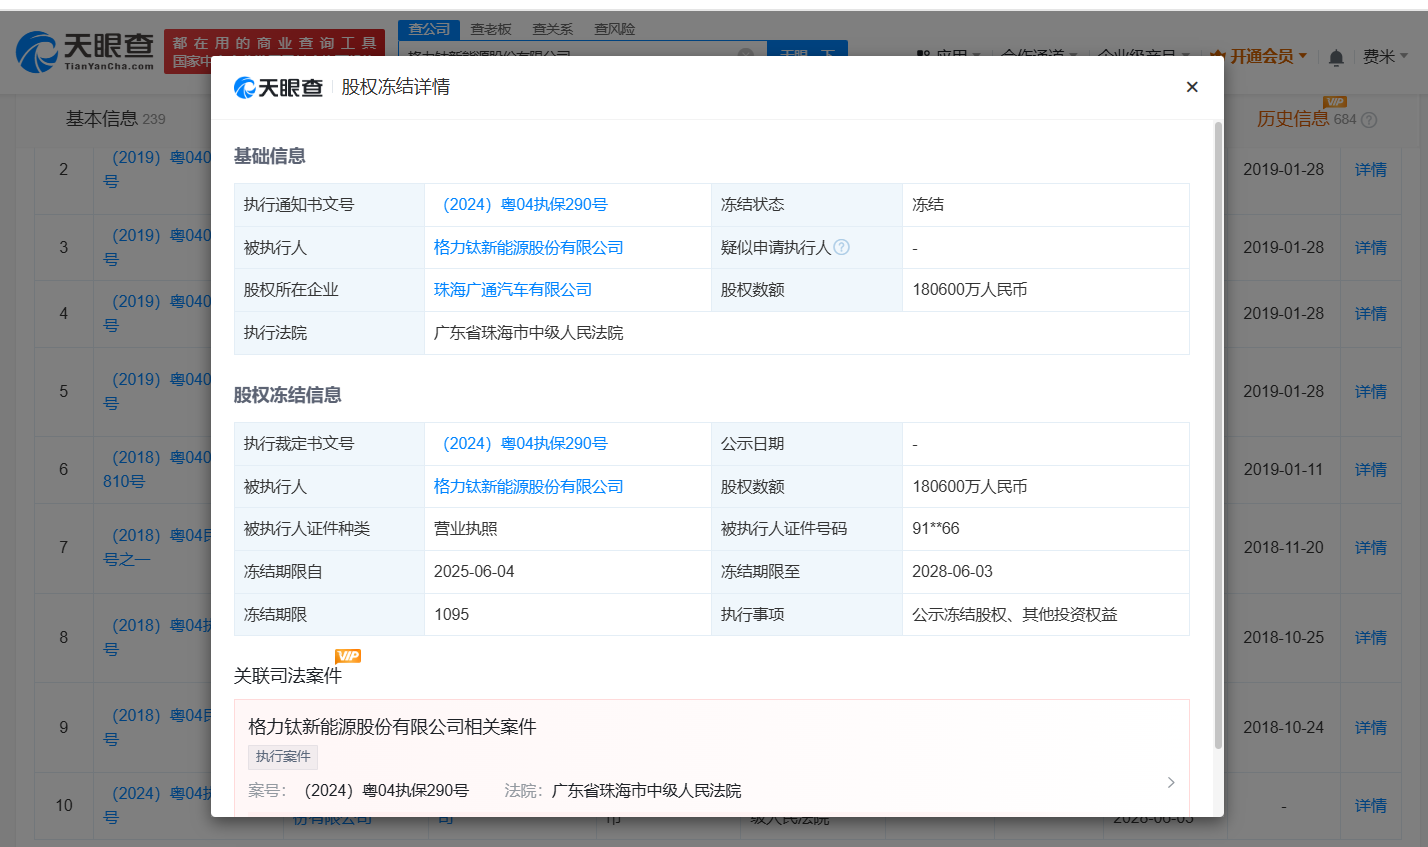Screen dimensions: 1428x847
Task: Open 详情 for the 2018-10-24 row
Action: pyautogui.click(x=1371, y=728)
